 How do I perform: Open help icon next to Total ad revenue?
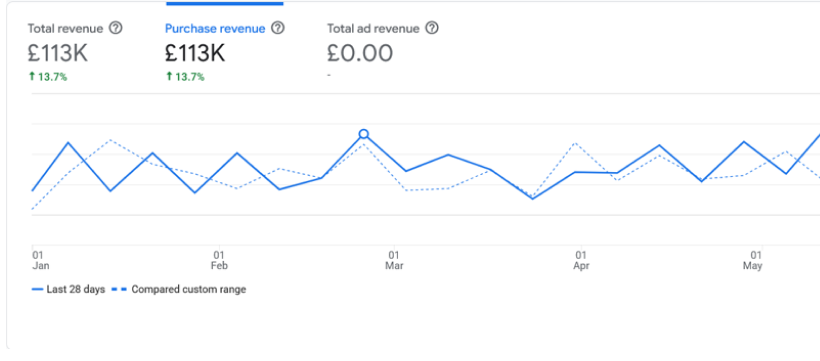tap(431, 28)
